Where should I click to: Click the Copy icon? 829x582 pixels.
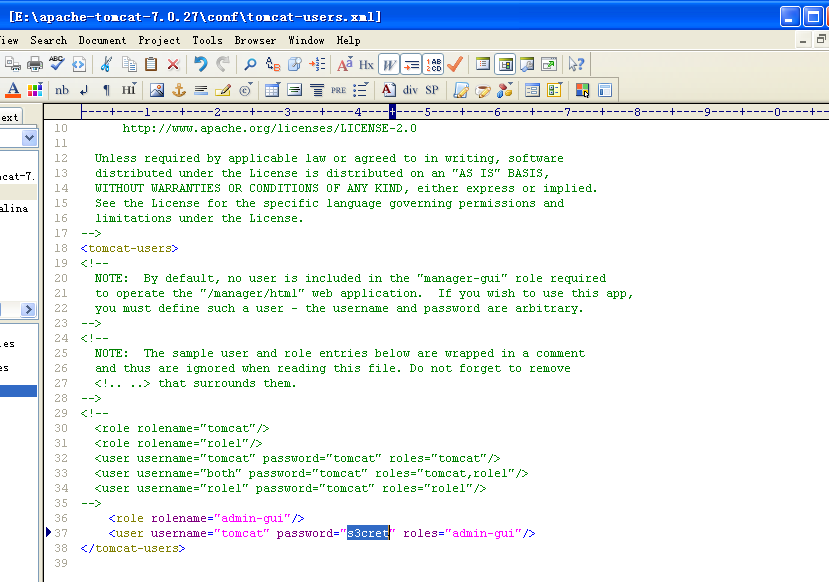[129, 64]
